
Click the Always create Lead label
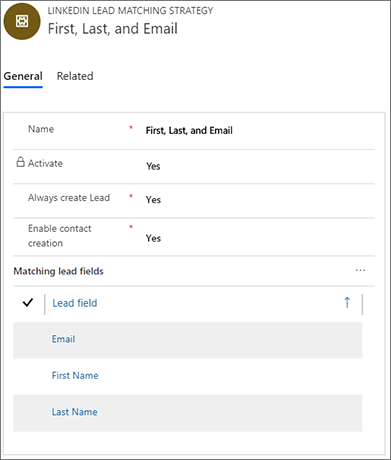69,198
